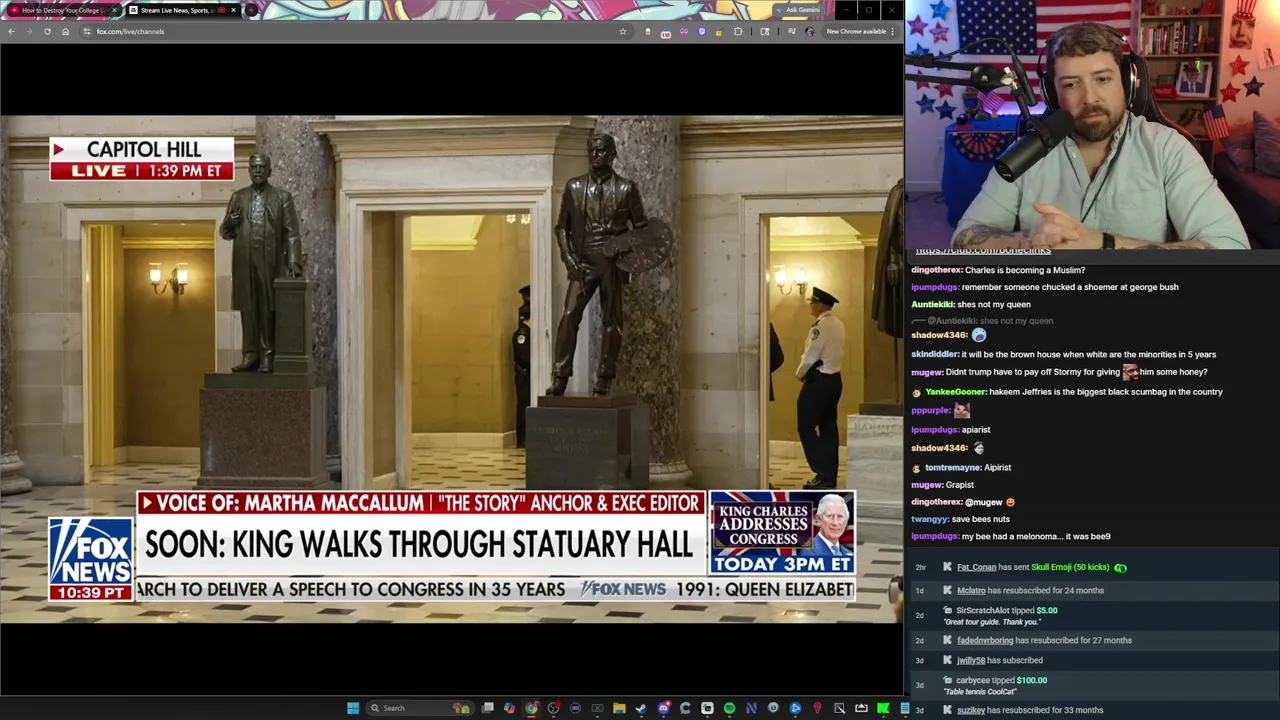The height and width of the screenshot is (720, 1280).
Task: Close the 'How to Destroy Your College' tab
Action: point(114,10)
